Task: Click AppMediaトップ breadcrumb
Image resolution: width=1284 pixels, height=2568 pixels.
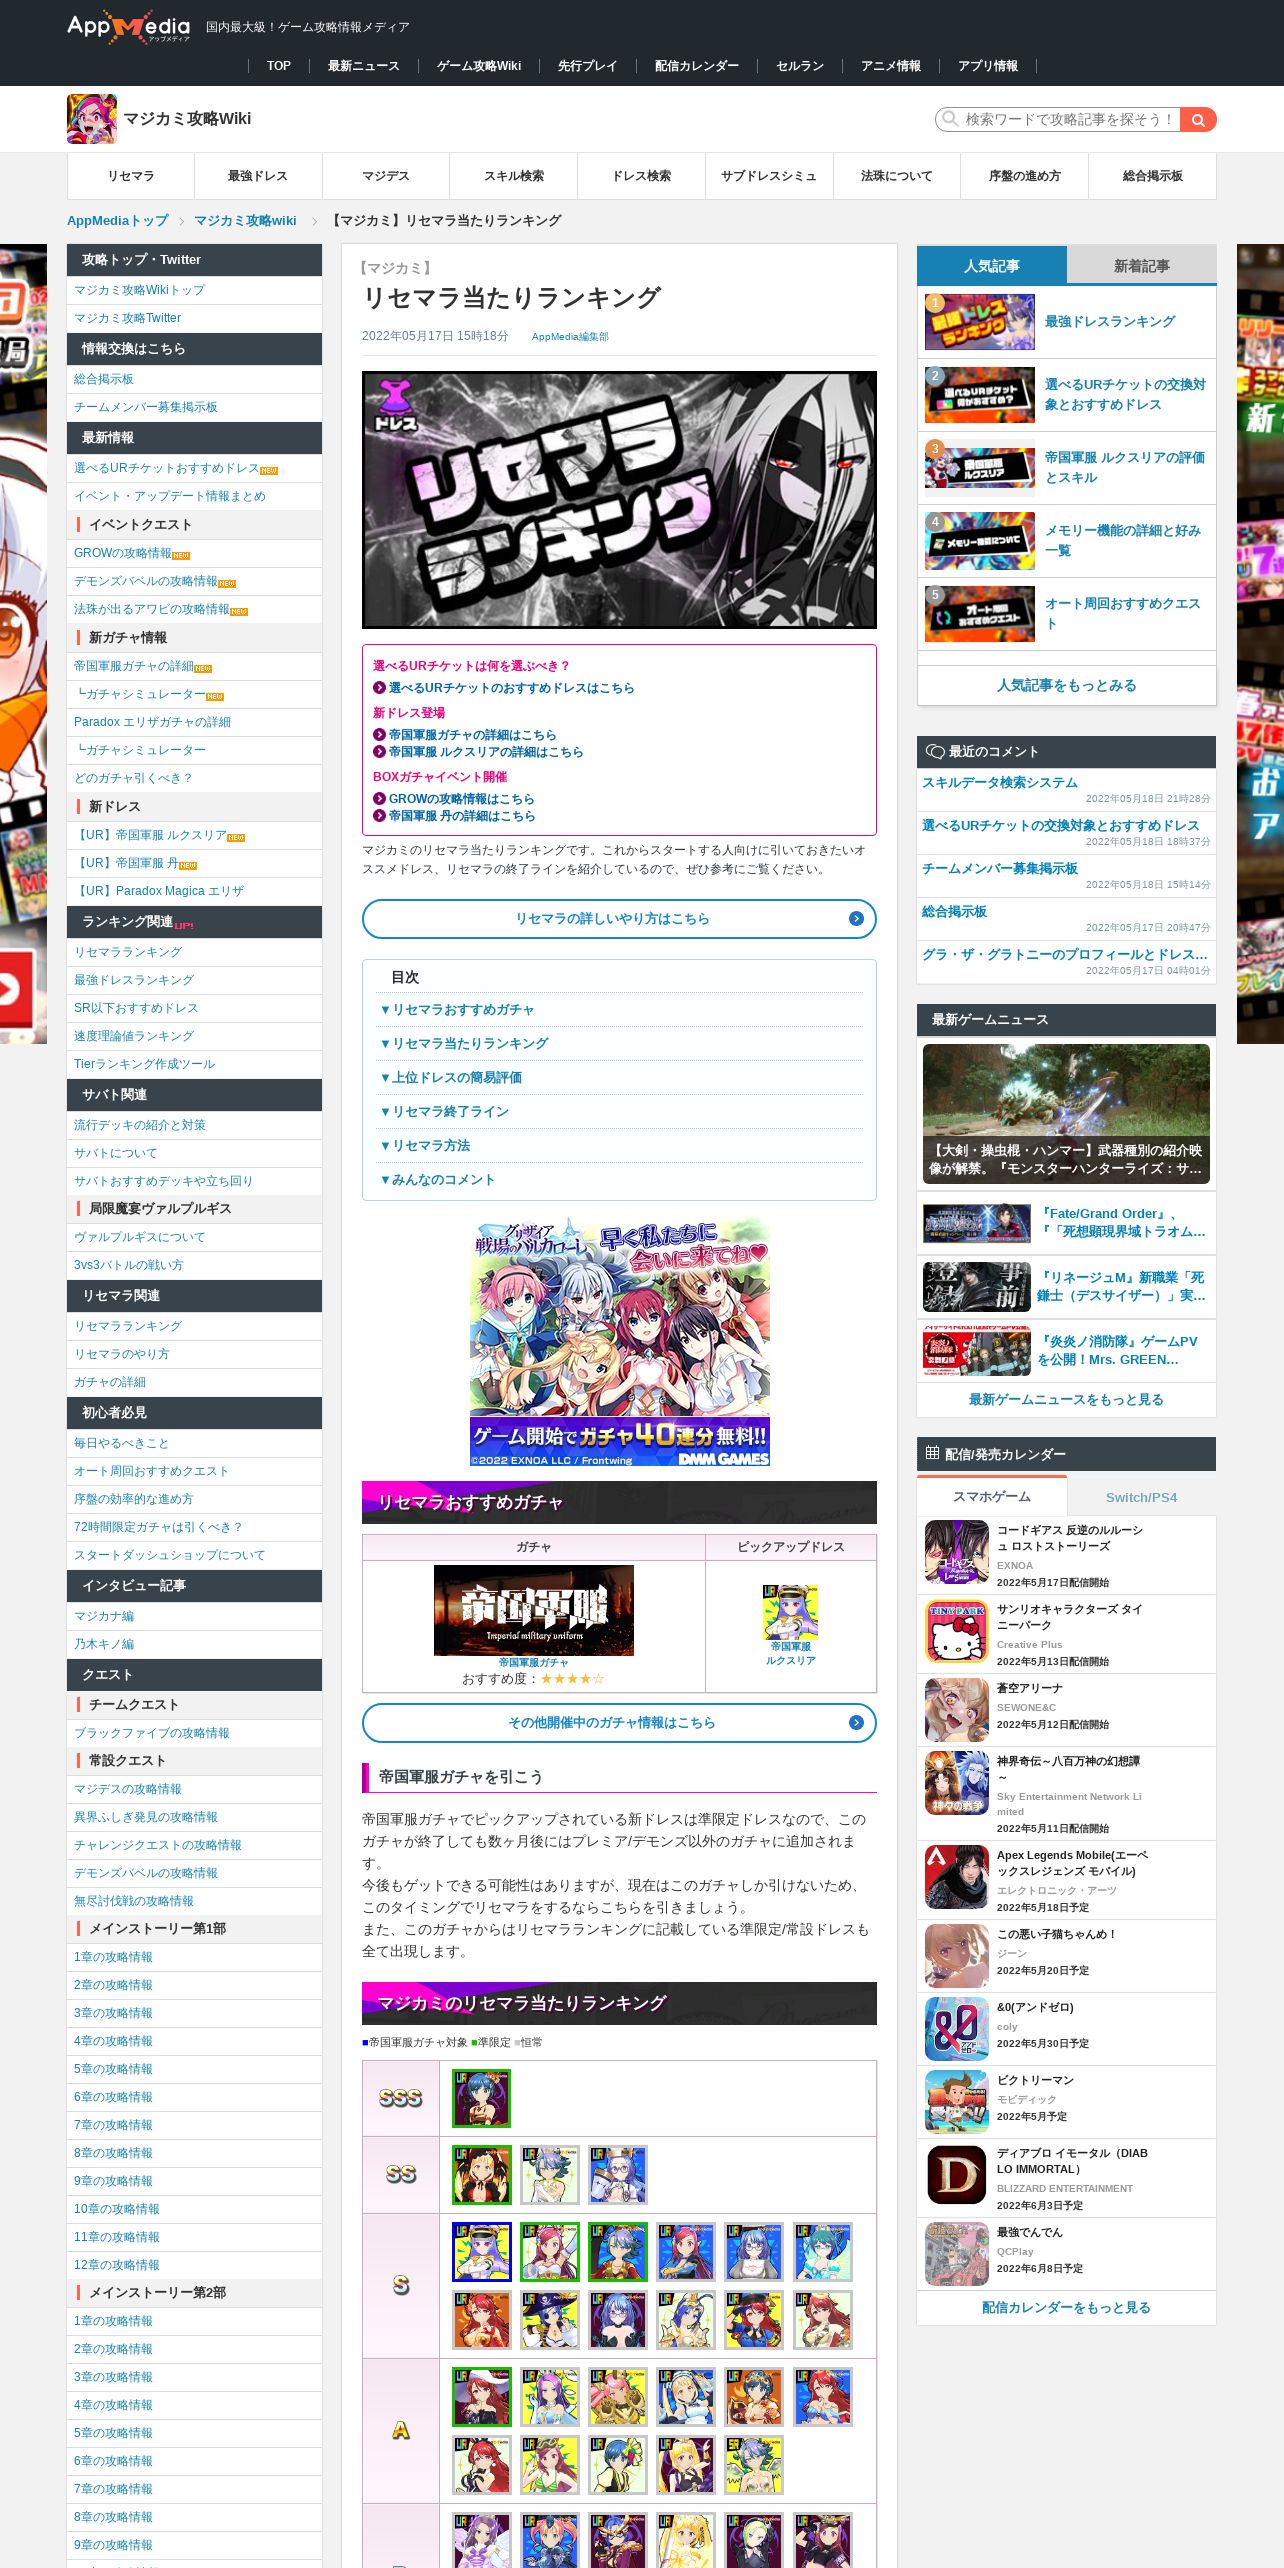Action: click(118, 221)
